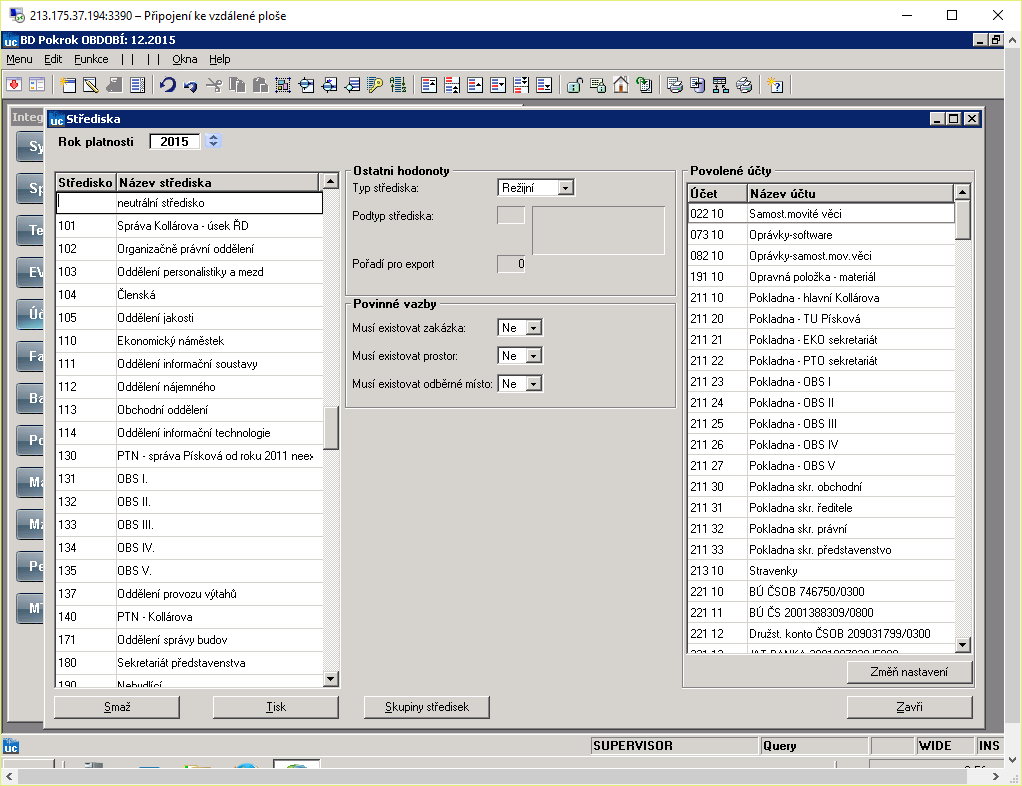Click the red down-arrow icon at toolbar start
Image resolution: width=1022 pixels, height=786 pixels.
14,85
